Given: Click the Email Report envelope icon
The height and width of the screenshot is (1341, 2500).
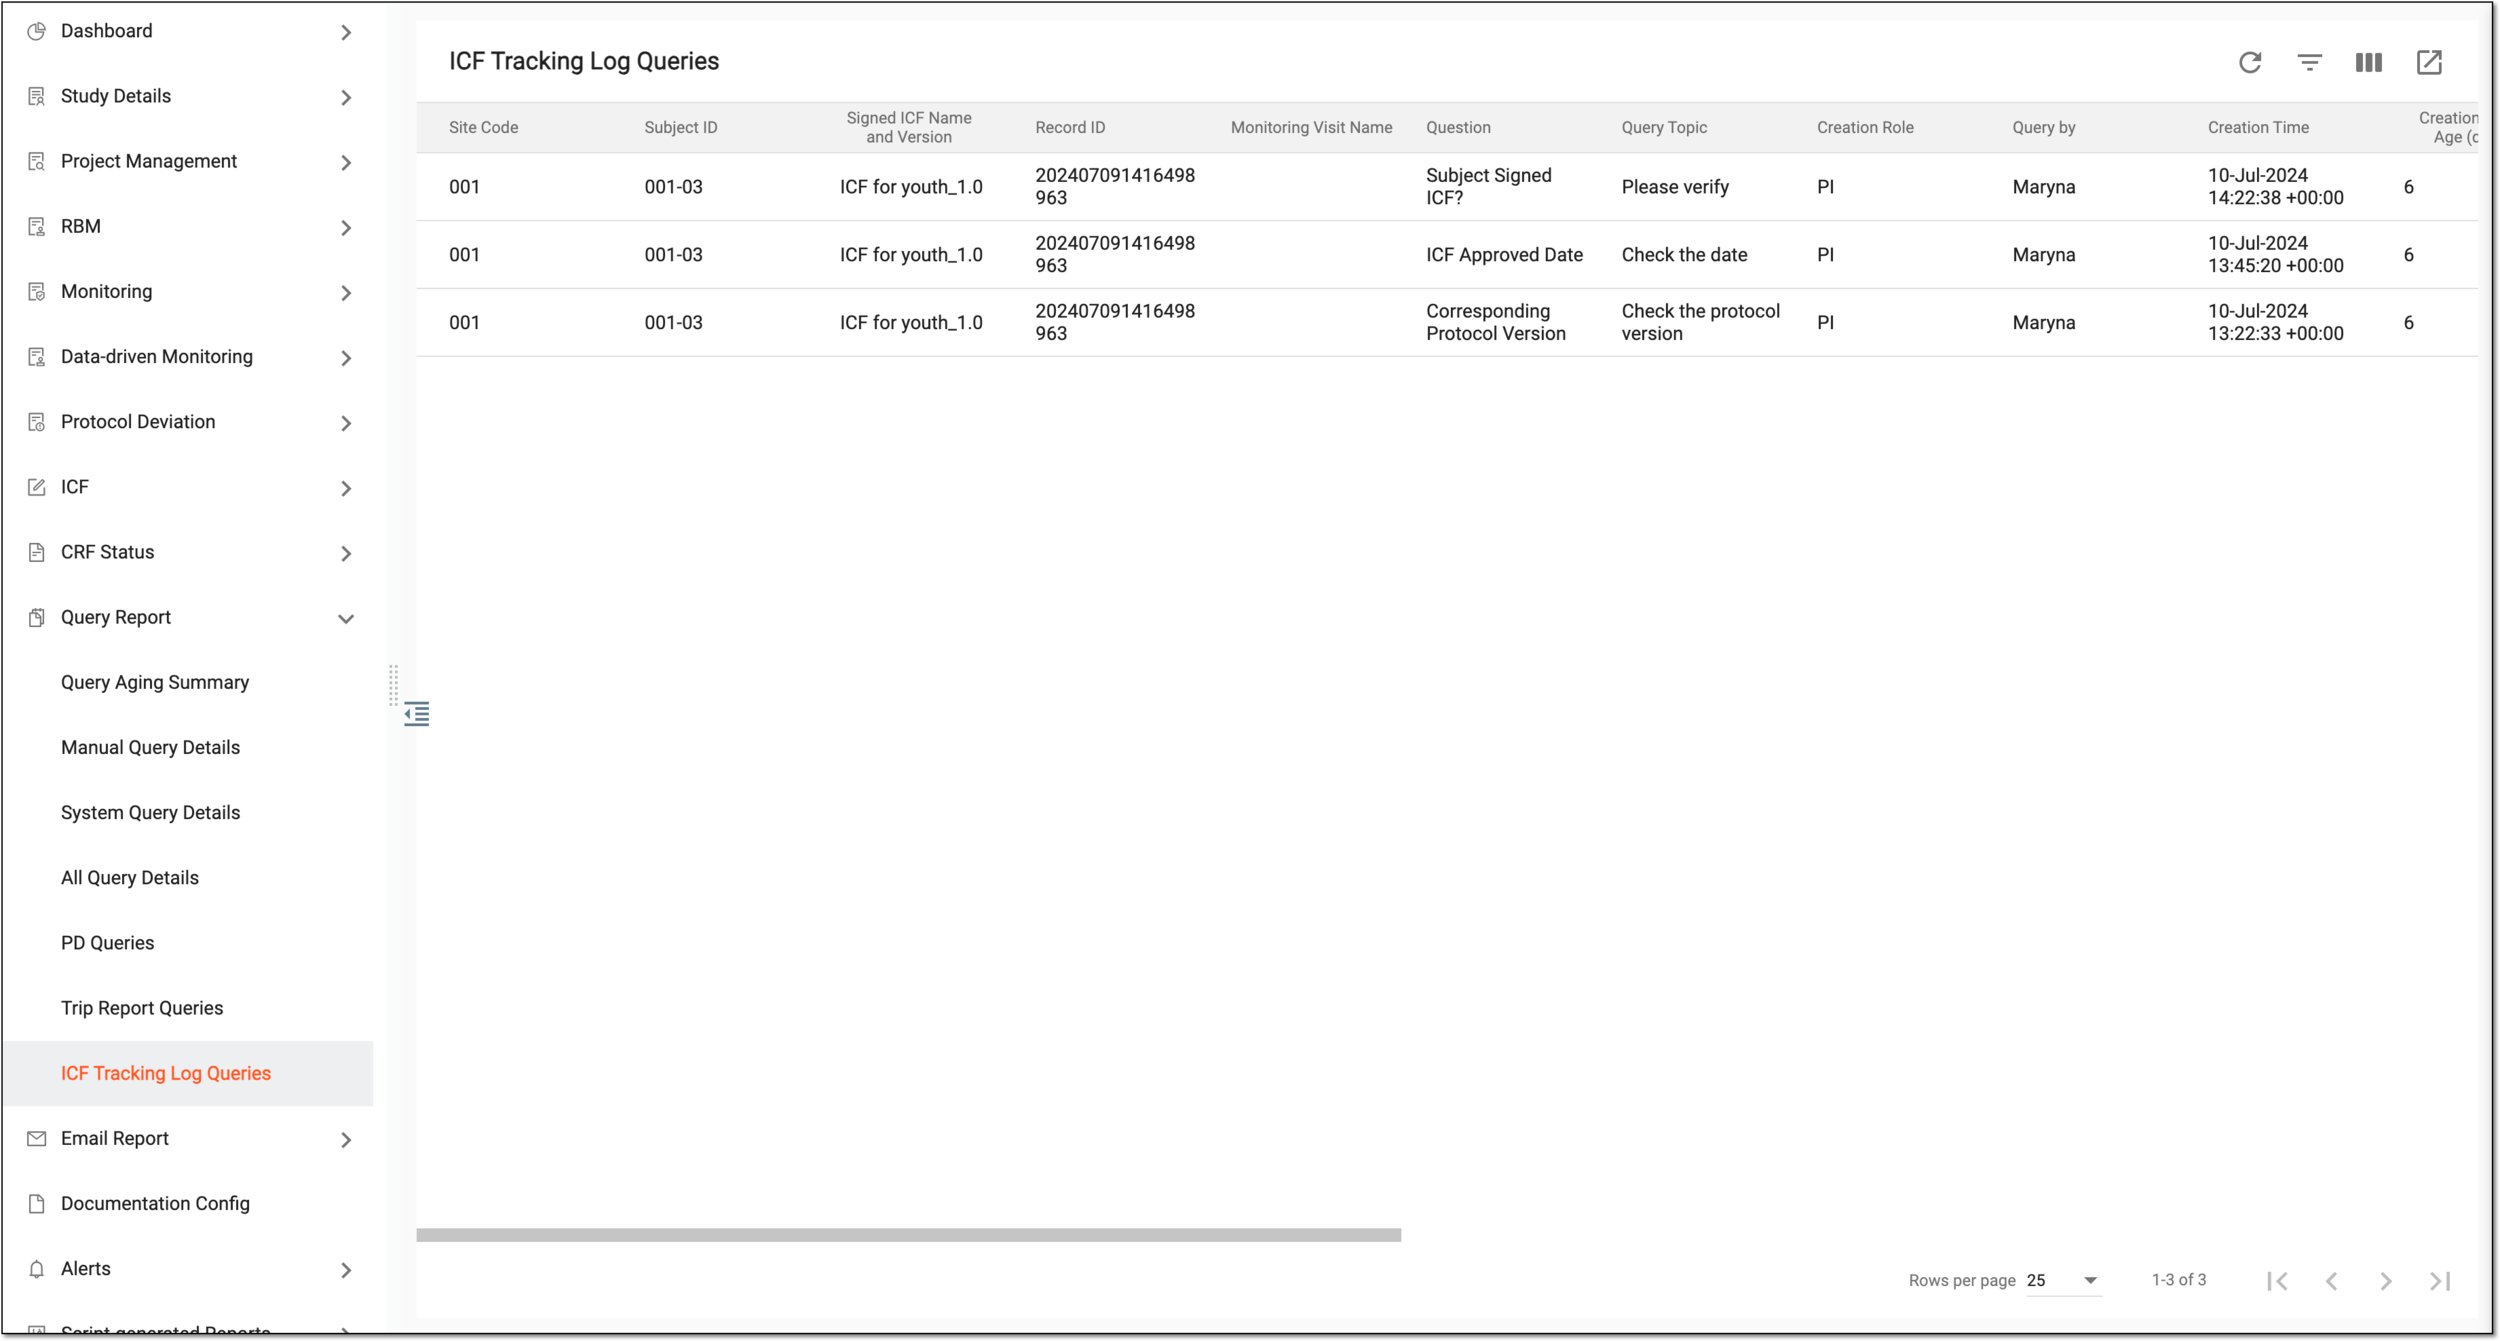Looking at the screenshot, I should tap(37, 1138).
